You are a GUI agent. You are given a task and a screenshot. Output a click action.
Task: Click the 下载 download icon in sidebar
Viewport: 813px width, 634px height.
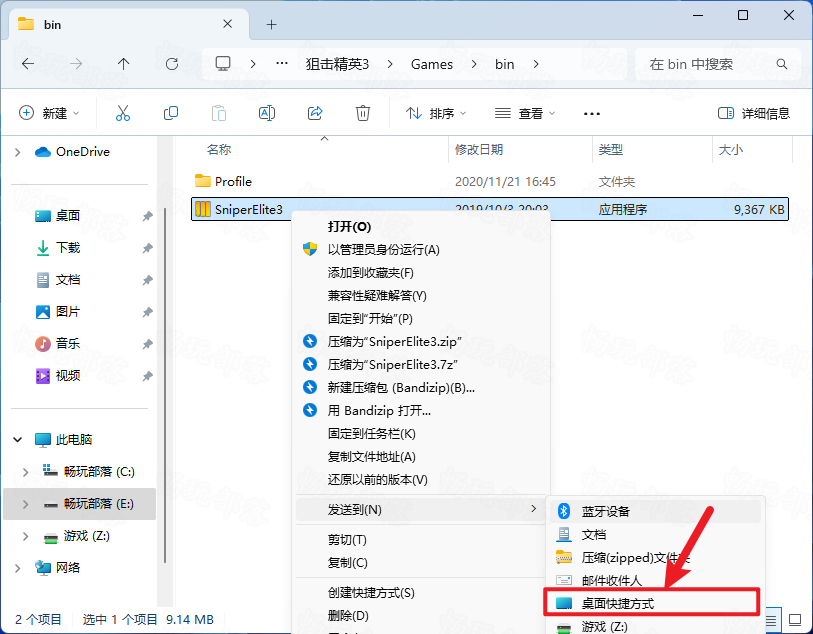43,248
